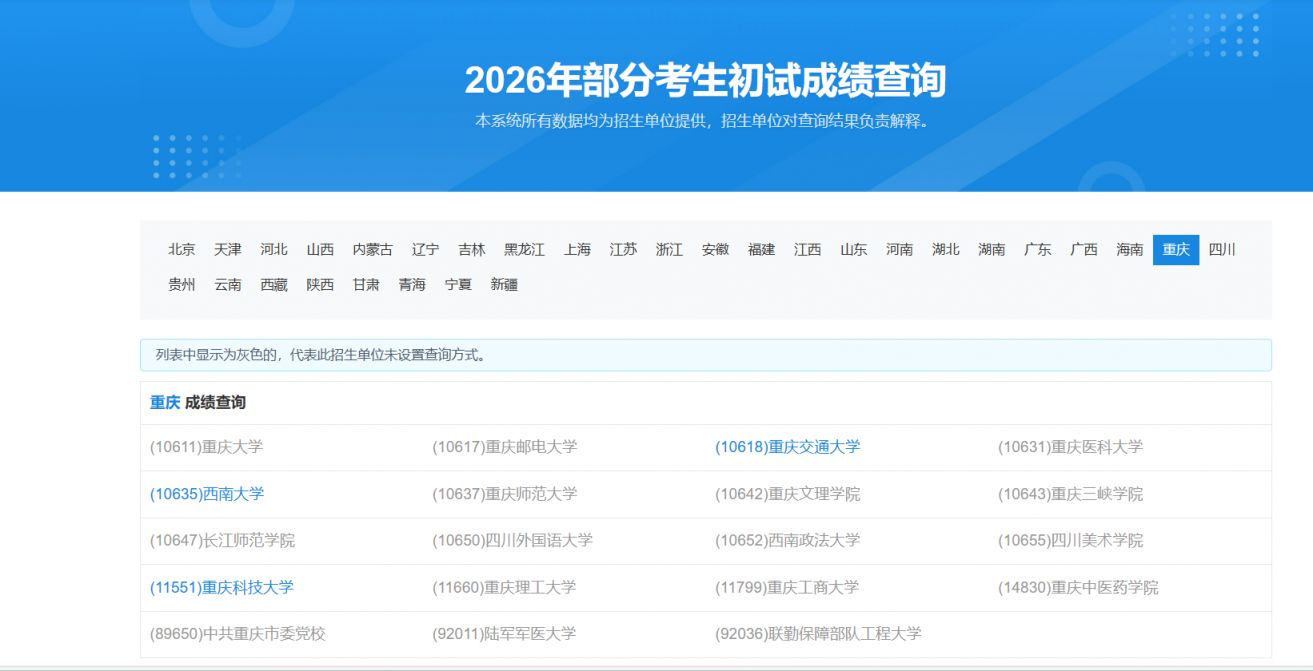Select the 内蒙古 province tab
Viewport: 1313px width, 671px height.
(x=373, y=250)
